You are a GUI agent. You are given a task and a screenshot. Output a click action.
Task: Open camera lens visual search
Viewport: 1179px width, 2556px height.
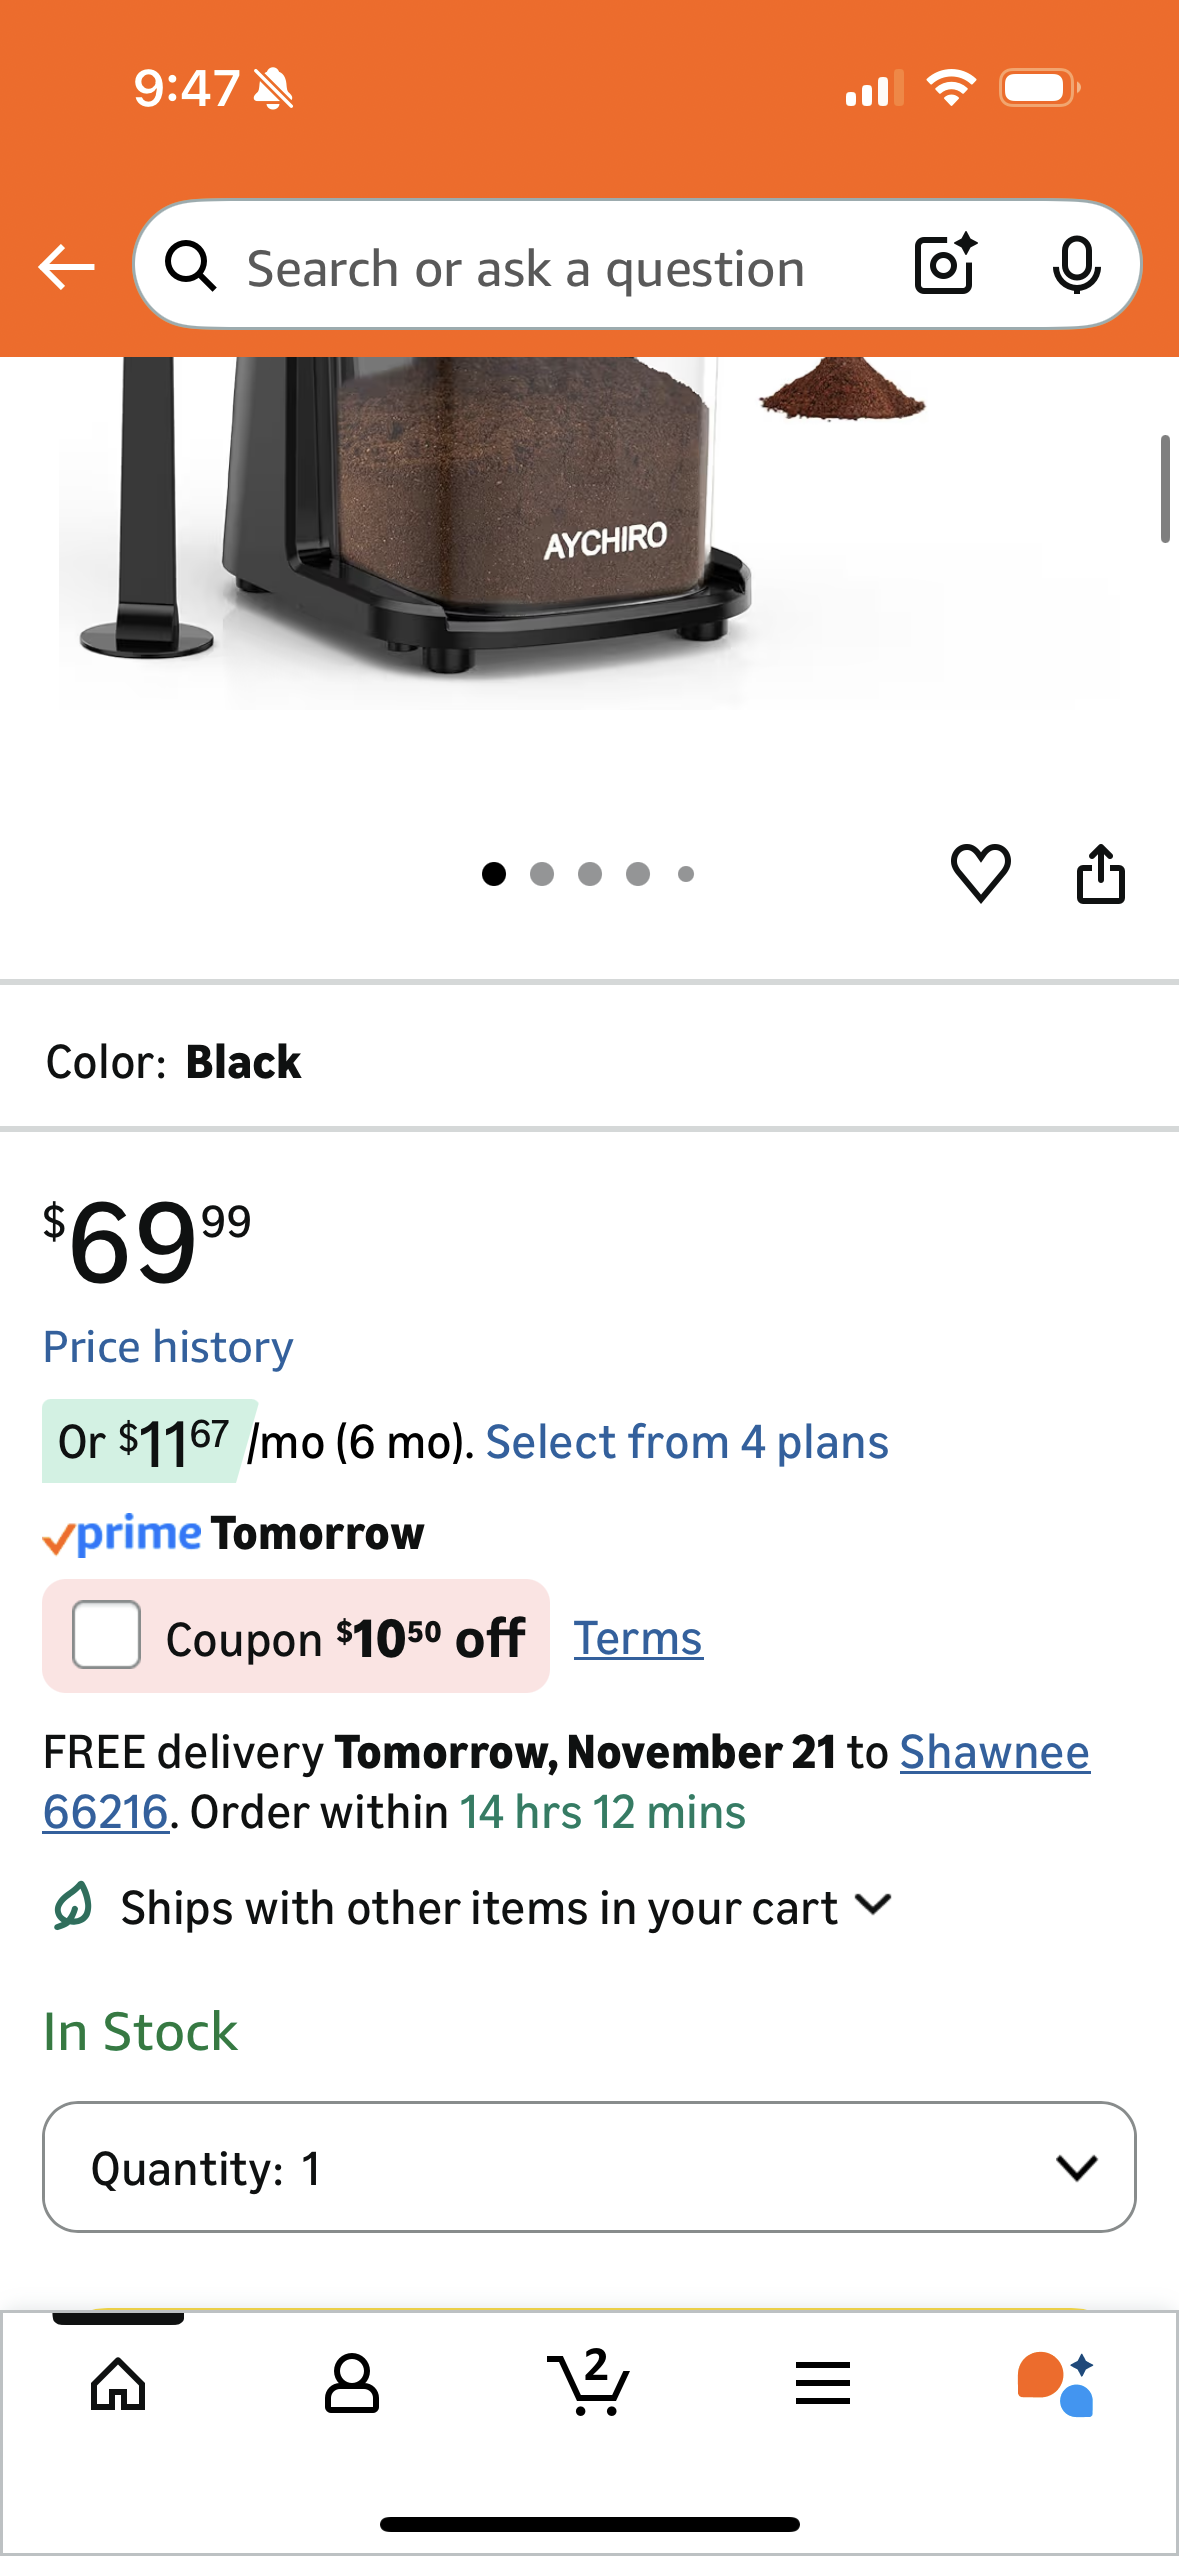[x=945, y=265]
